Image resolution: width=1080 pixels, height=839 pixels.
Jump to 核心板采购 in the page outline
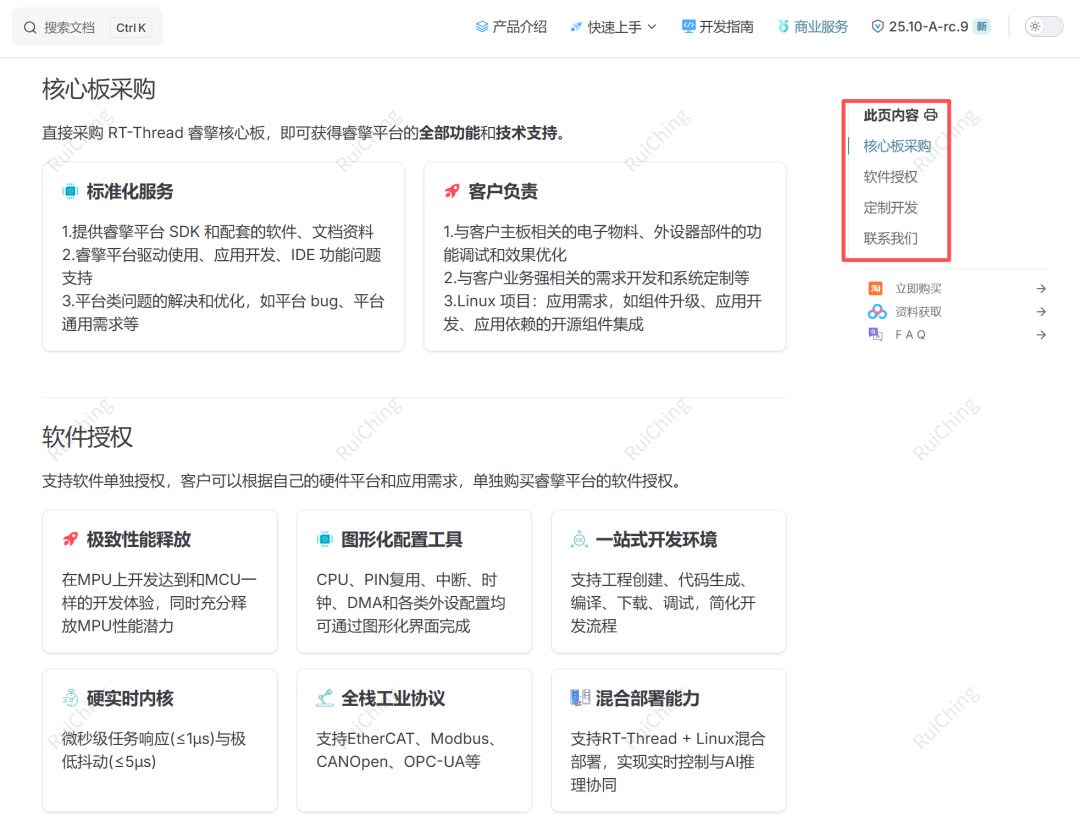point(897,146)
